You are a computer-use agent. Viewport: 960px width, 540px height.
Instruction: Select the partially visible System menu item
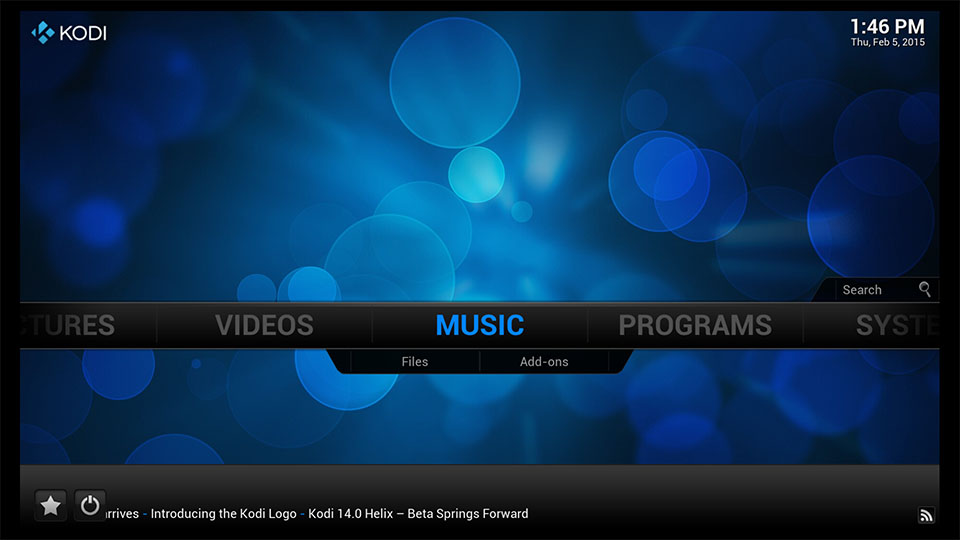(x=898, y=325)
